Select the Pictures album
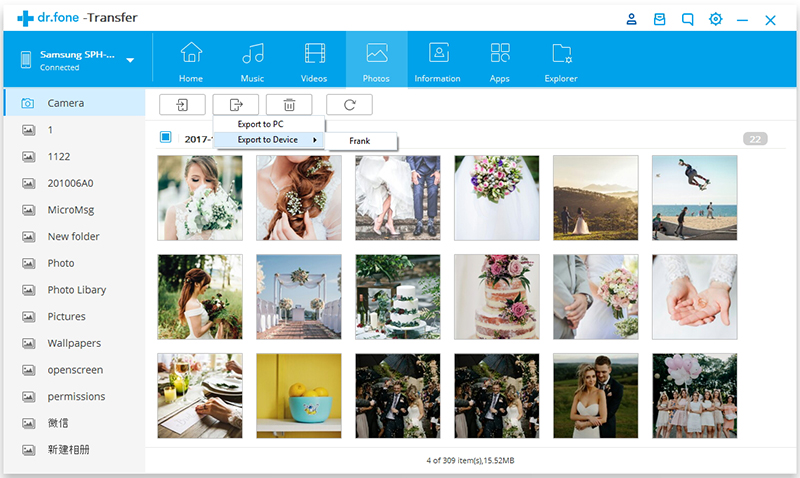The height and width of the screenshot is (478, 800). pos(74,316)
